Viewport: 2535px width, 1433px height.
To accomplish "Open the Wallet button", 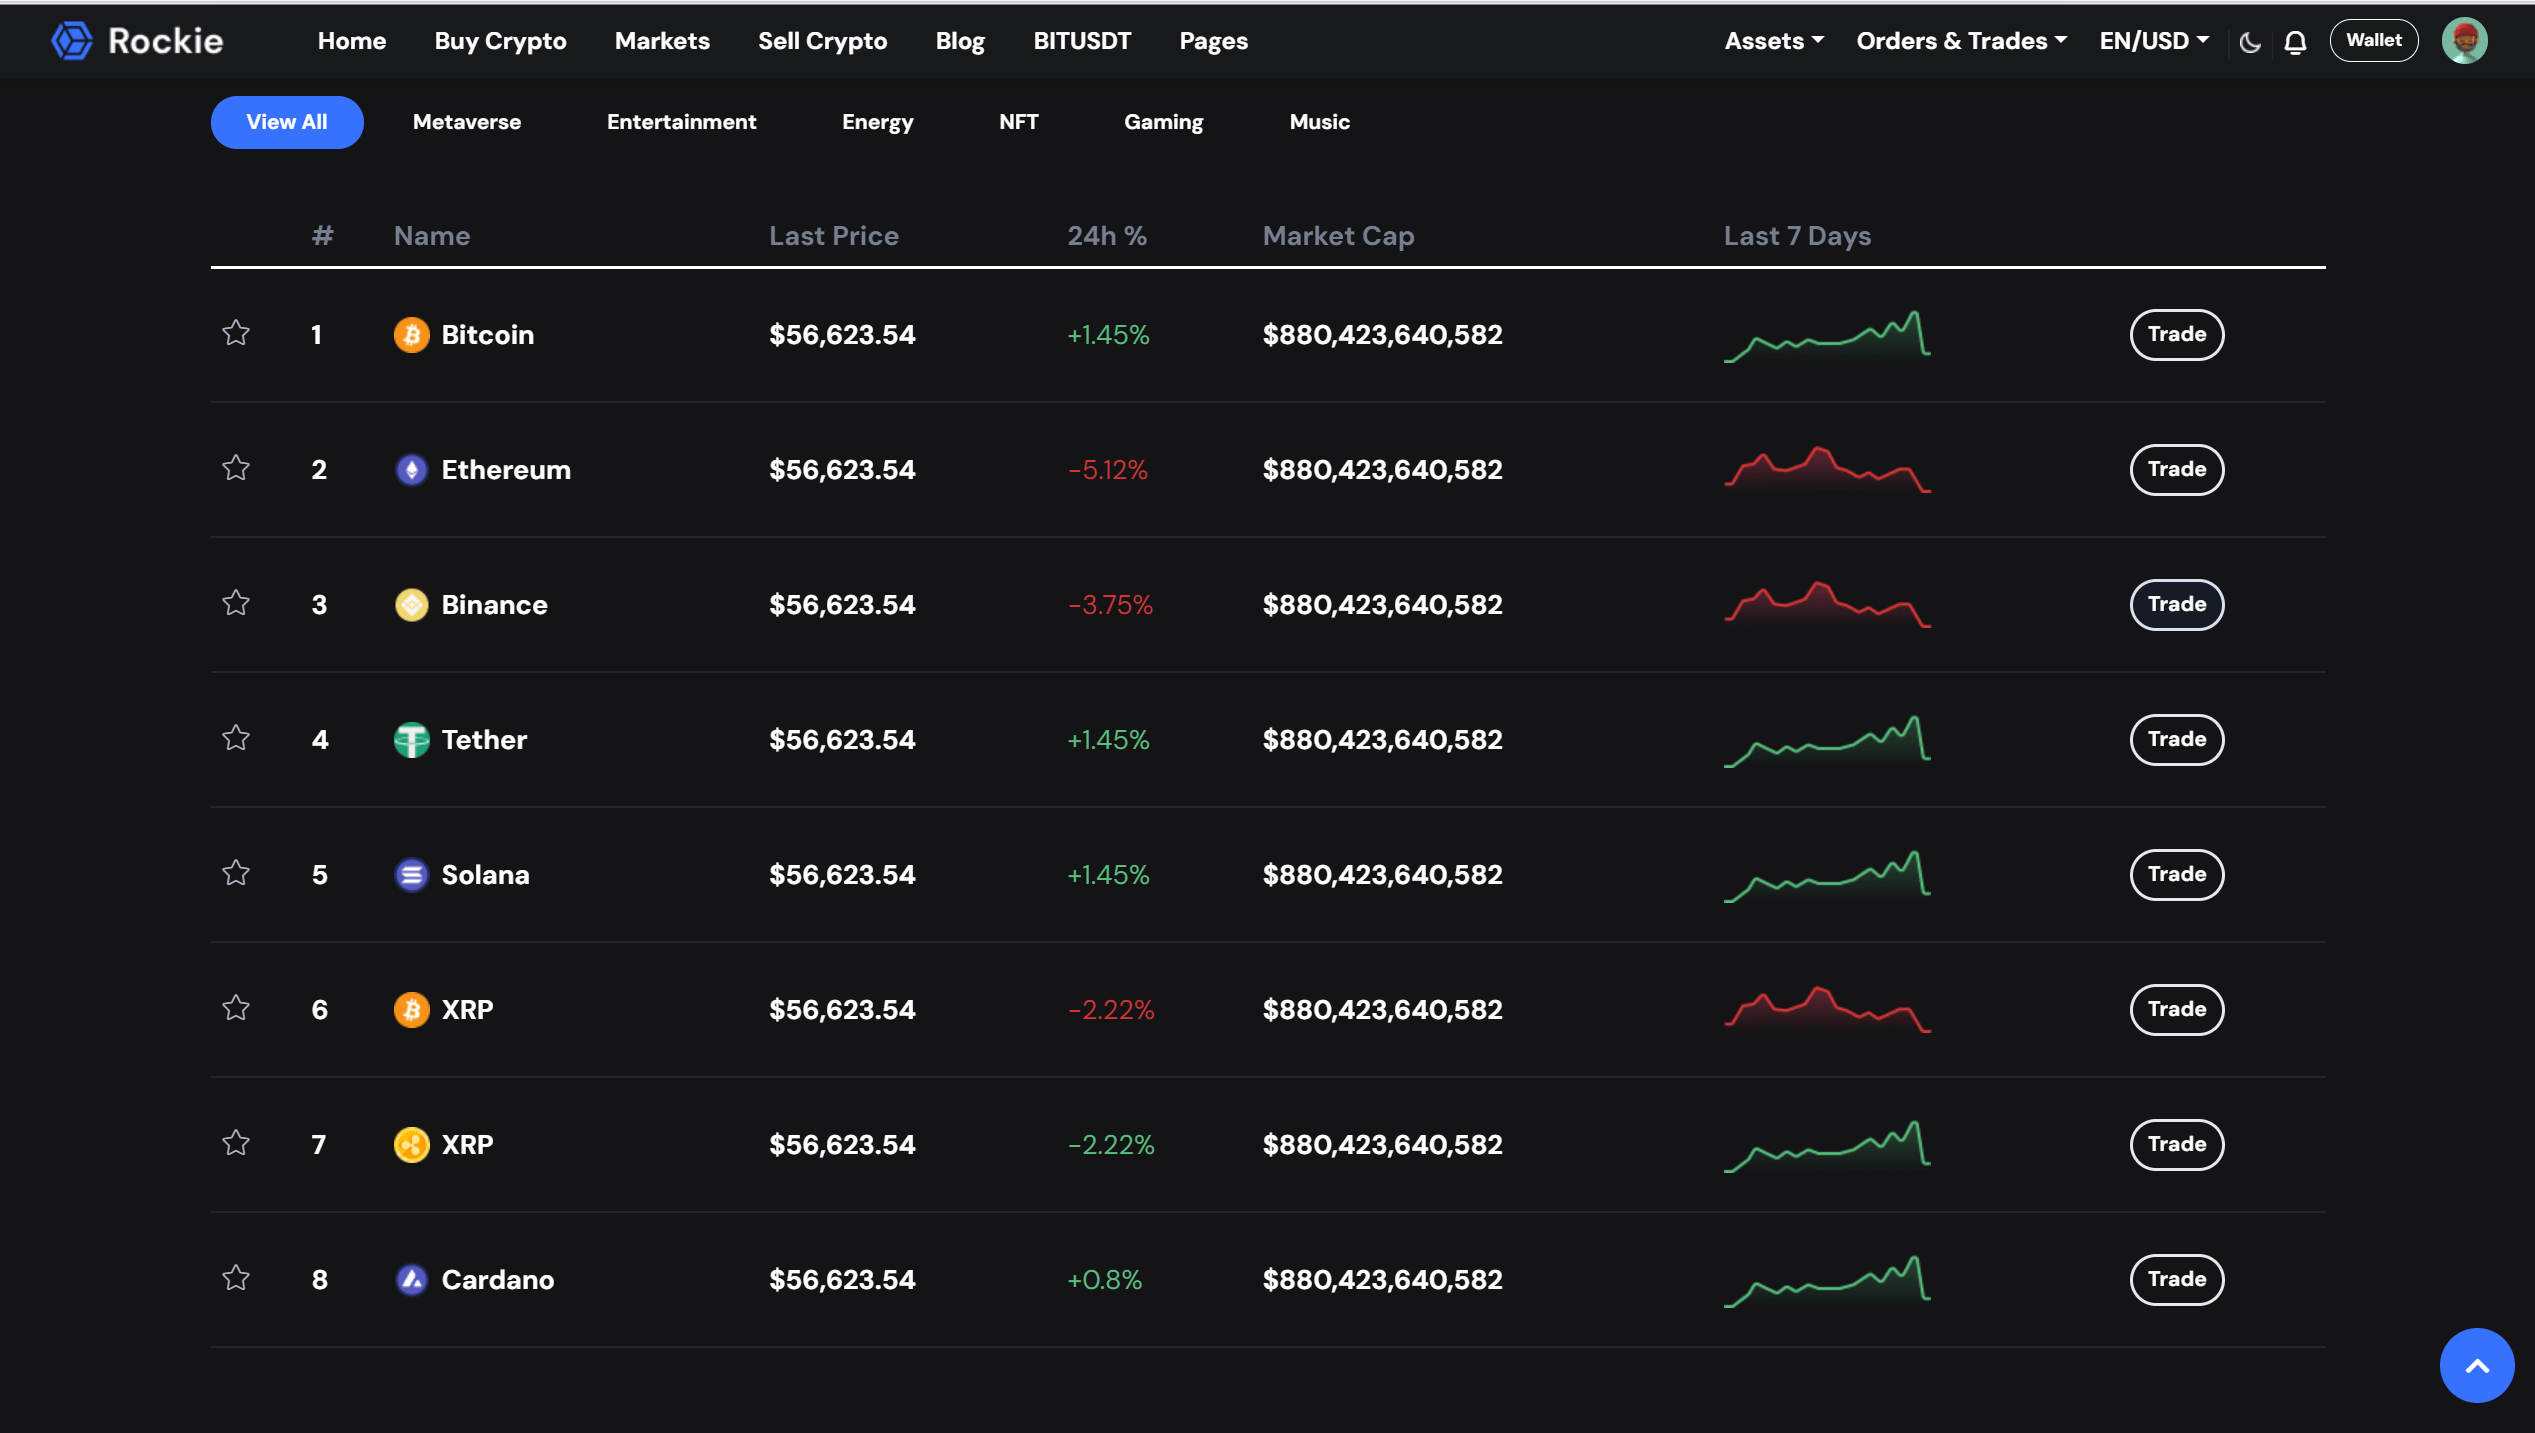I will (2374, 40).
